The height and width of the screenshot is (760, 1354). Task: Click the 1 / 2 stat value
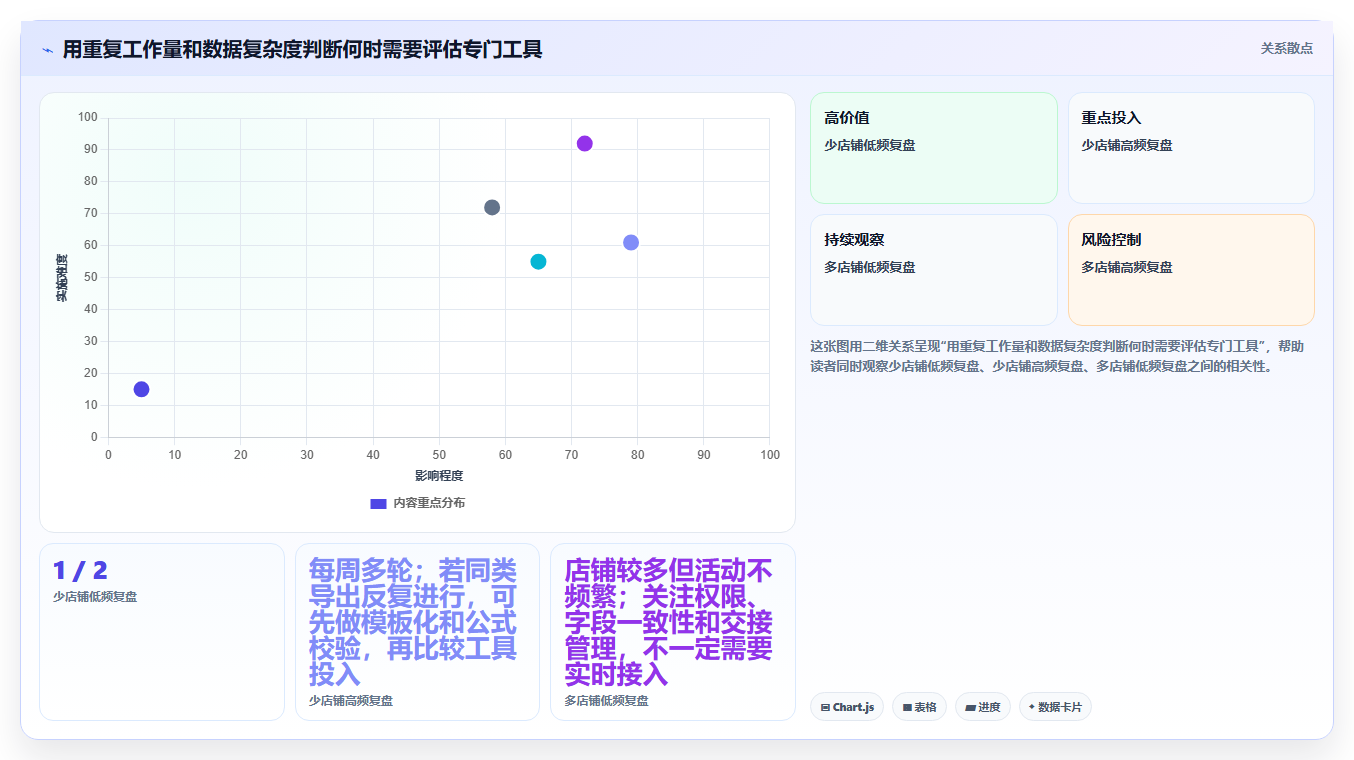[80, 571]
